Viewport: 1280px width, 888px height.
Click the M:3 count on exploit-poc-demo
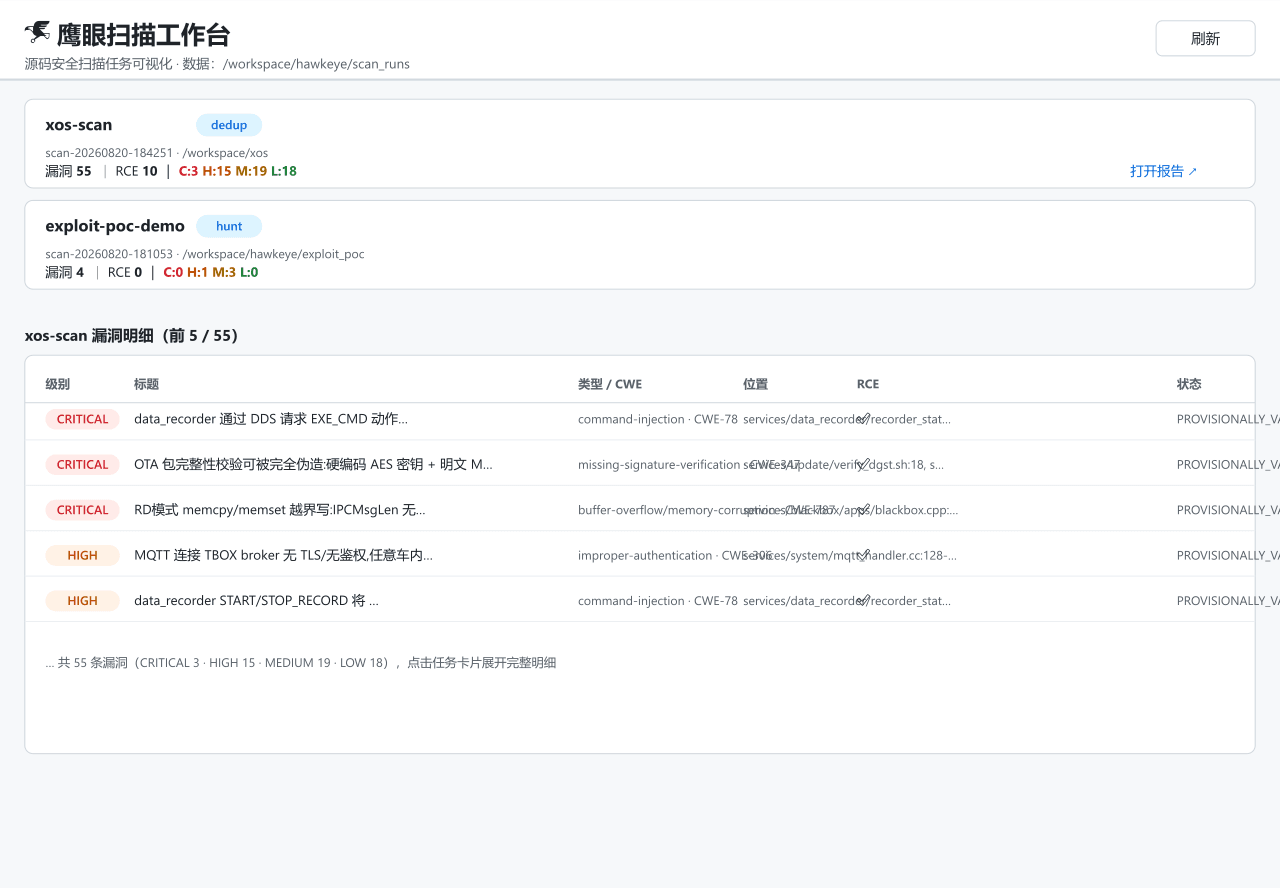(224, 272)
